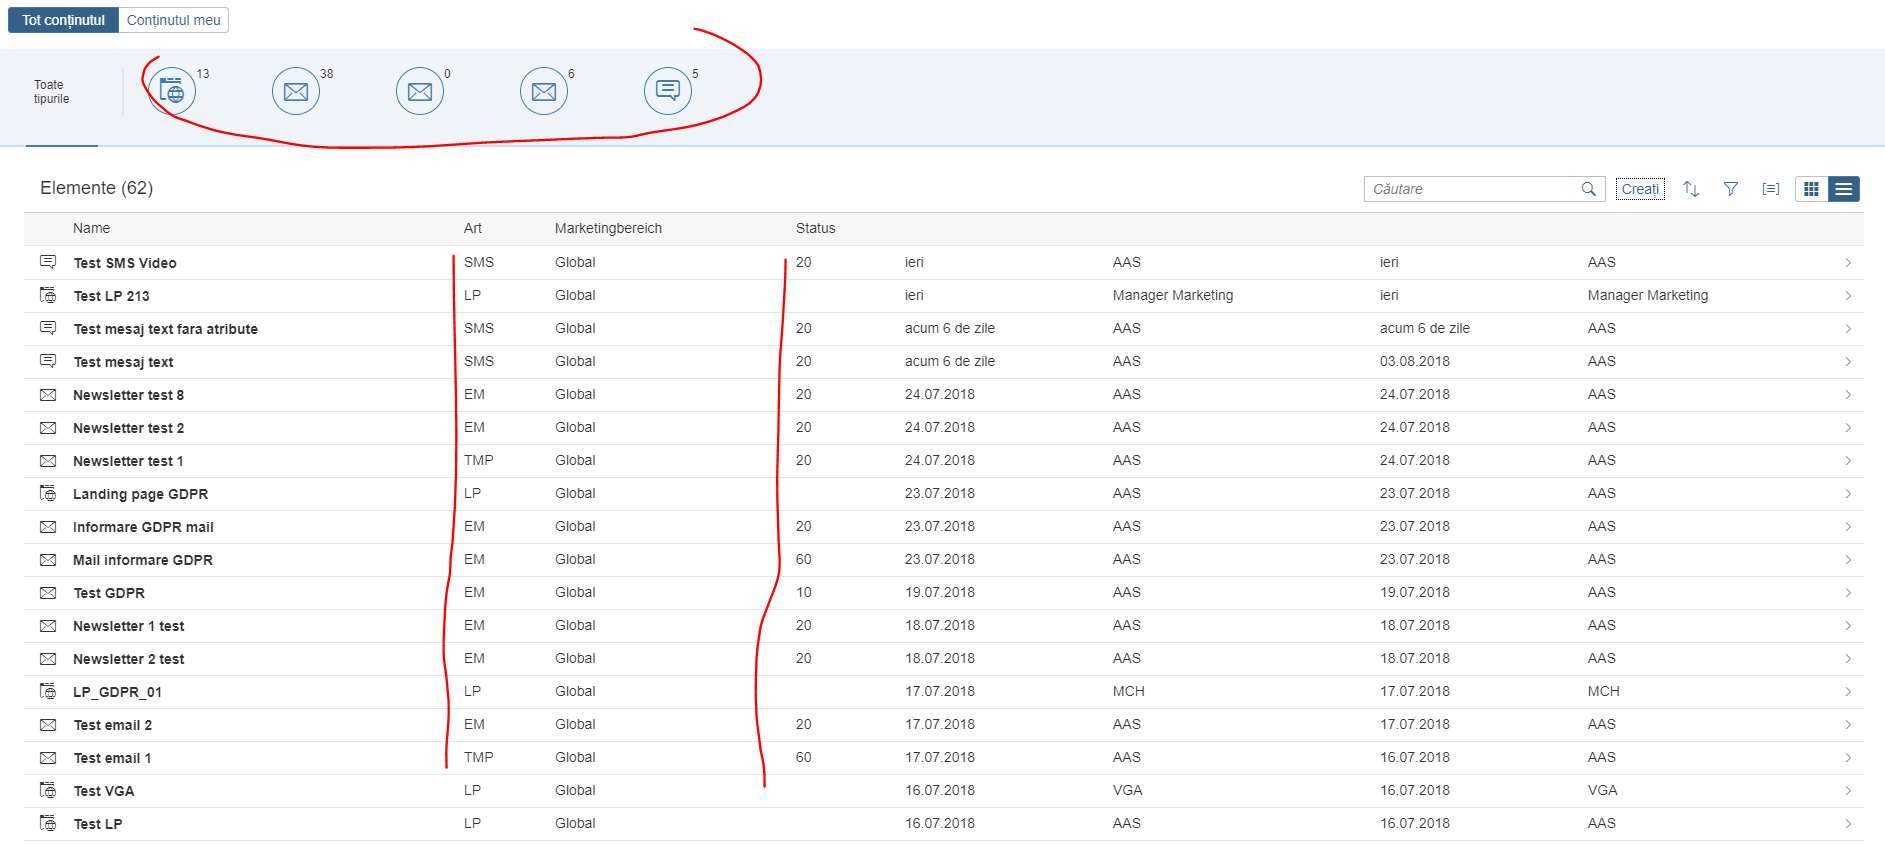Filter by email icon with count 6

[x=544, y=92]
